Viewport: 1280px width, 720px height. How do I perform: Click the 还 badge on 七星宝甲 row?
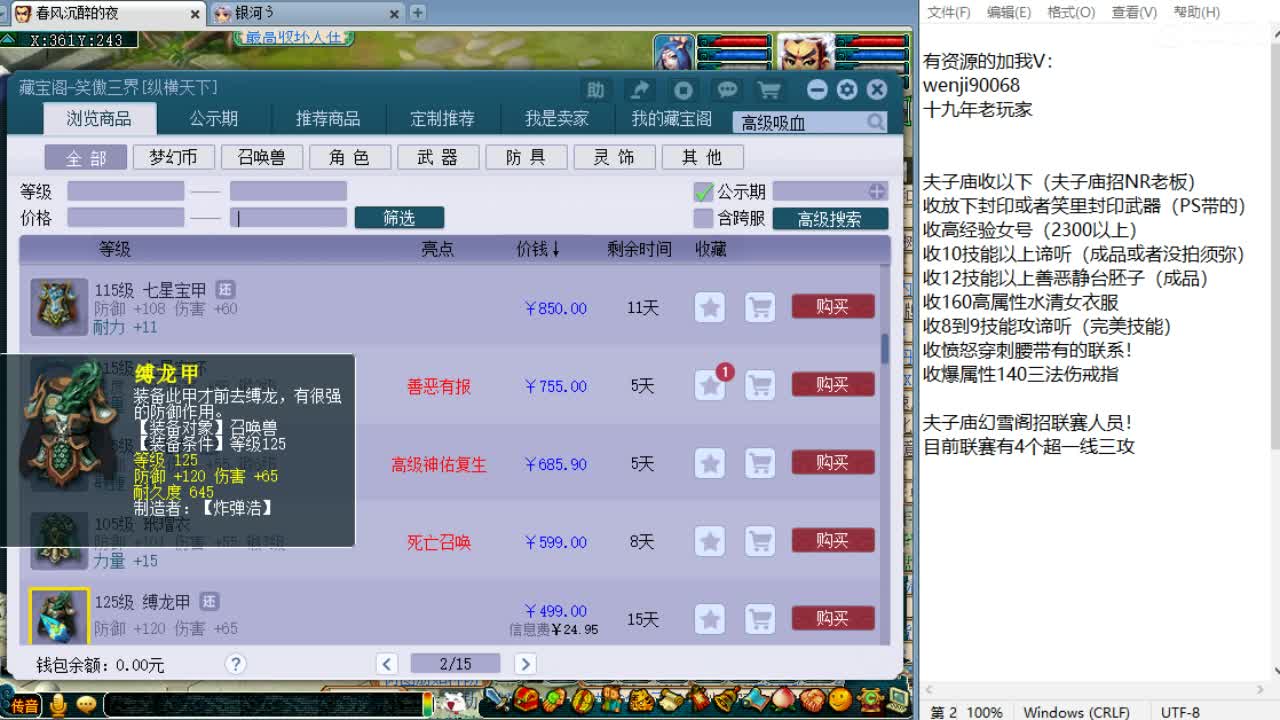[225, 290]
